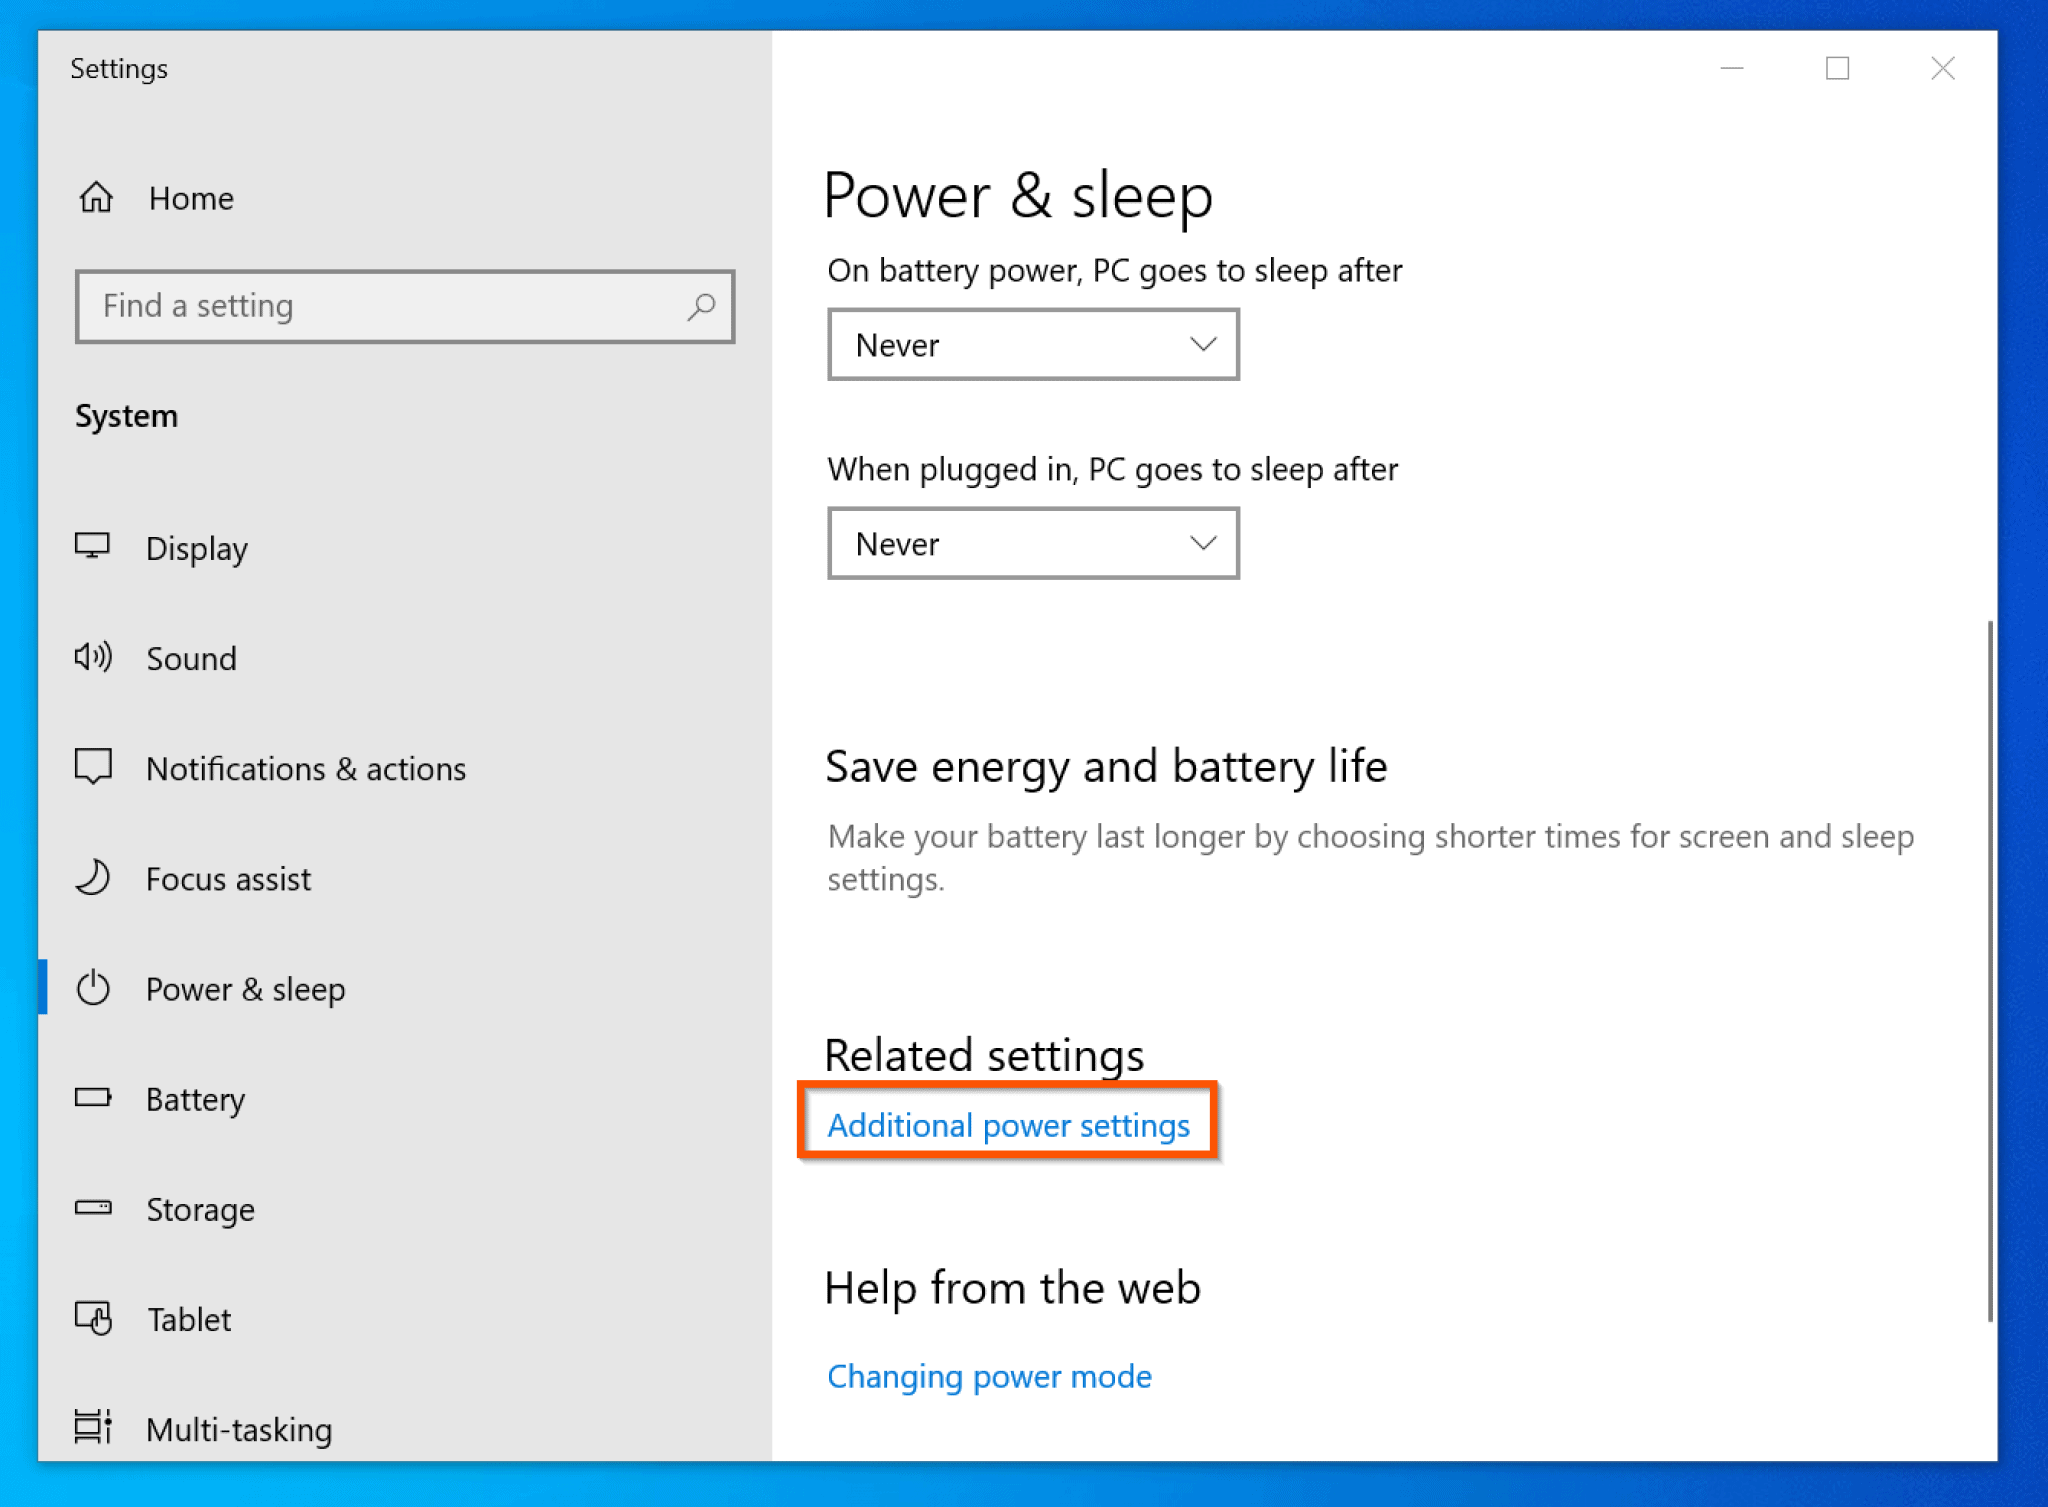
Task: Select the Storage icon
Action: (x=94, y=1208)
